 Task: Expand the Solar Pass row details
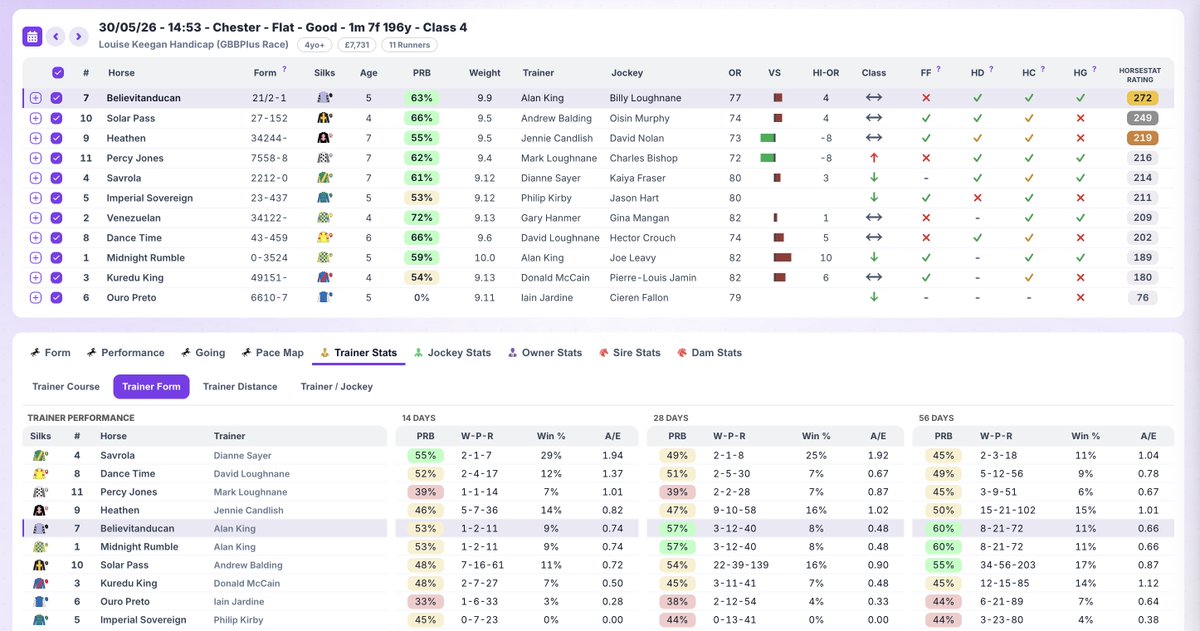[x=36, y=118]
